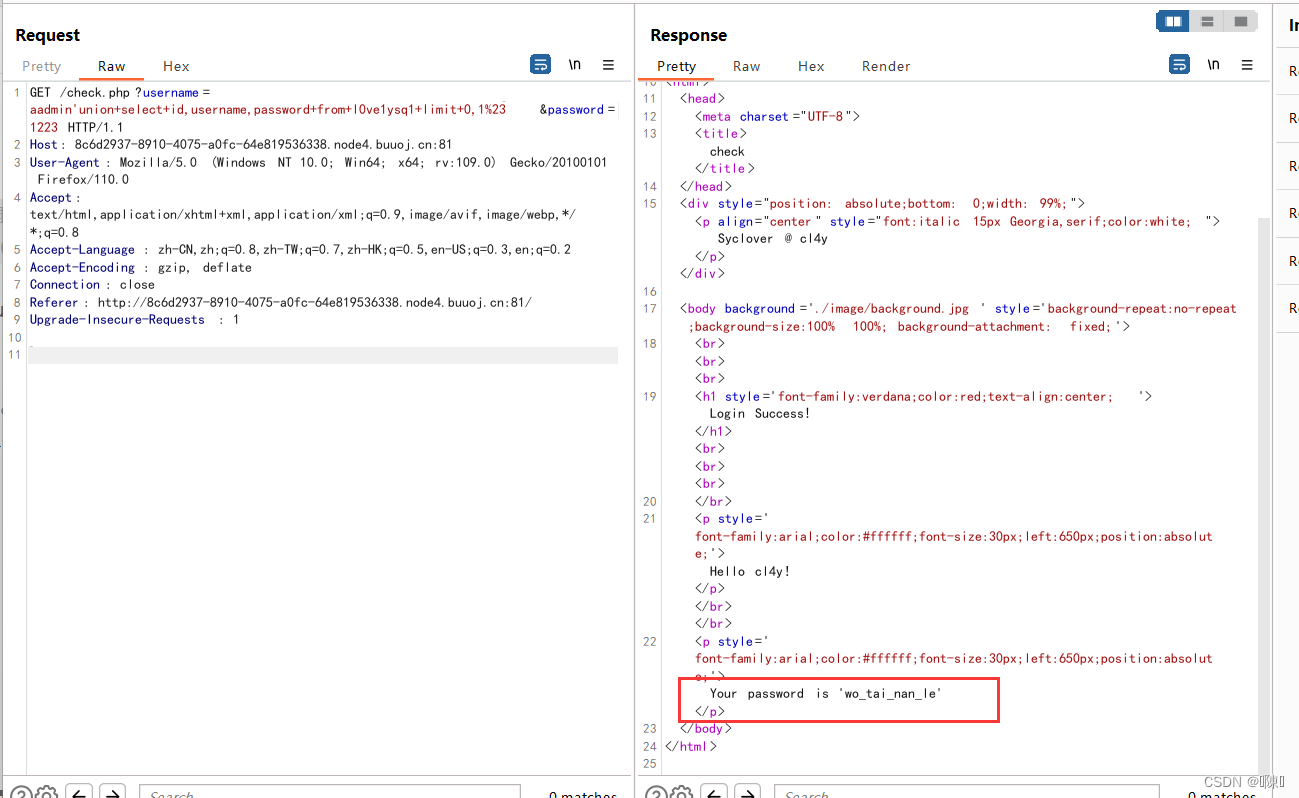Click the Request search help icon

pos(20,794)
